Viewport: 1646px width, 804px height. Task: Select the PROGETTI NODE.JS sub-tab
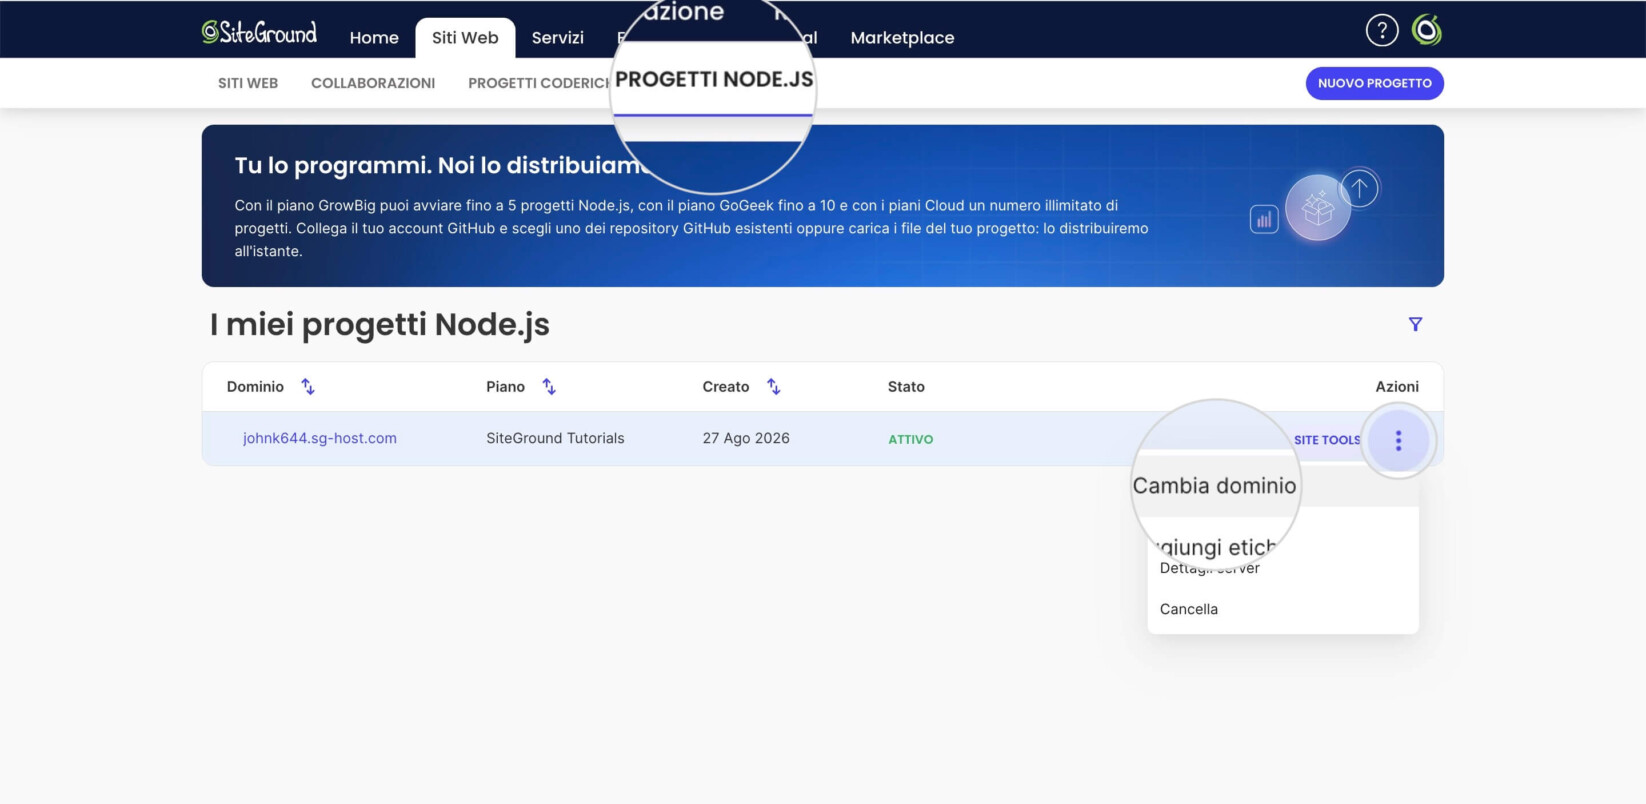pos(714,80)
